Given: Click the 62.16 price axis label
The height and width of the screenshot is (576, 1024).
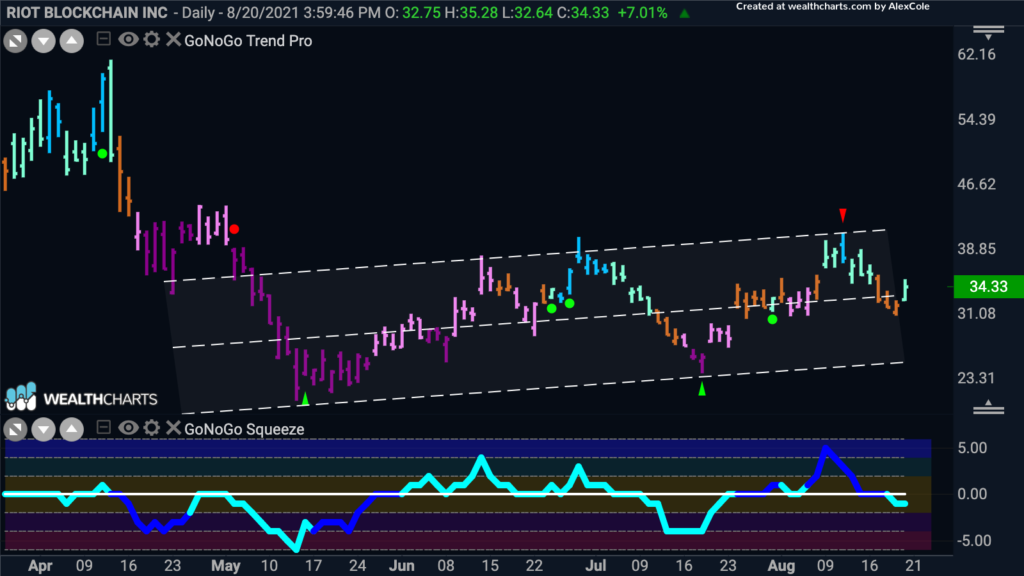Looking at the screenshot, I should click(x=976, y=54).
